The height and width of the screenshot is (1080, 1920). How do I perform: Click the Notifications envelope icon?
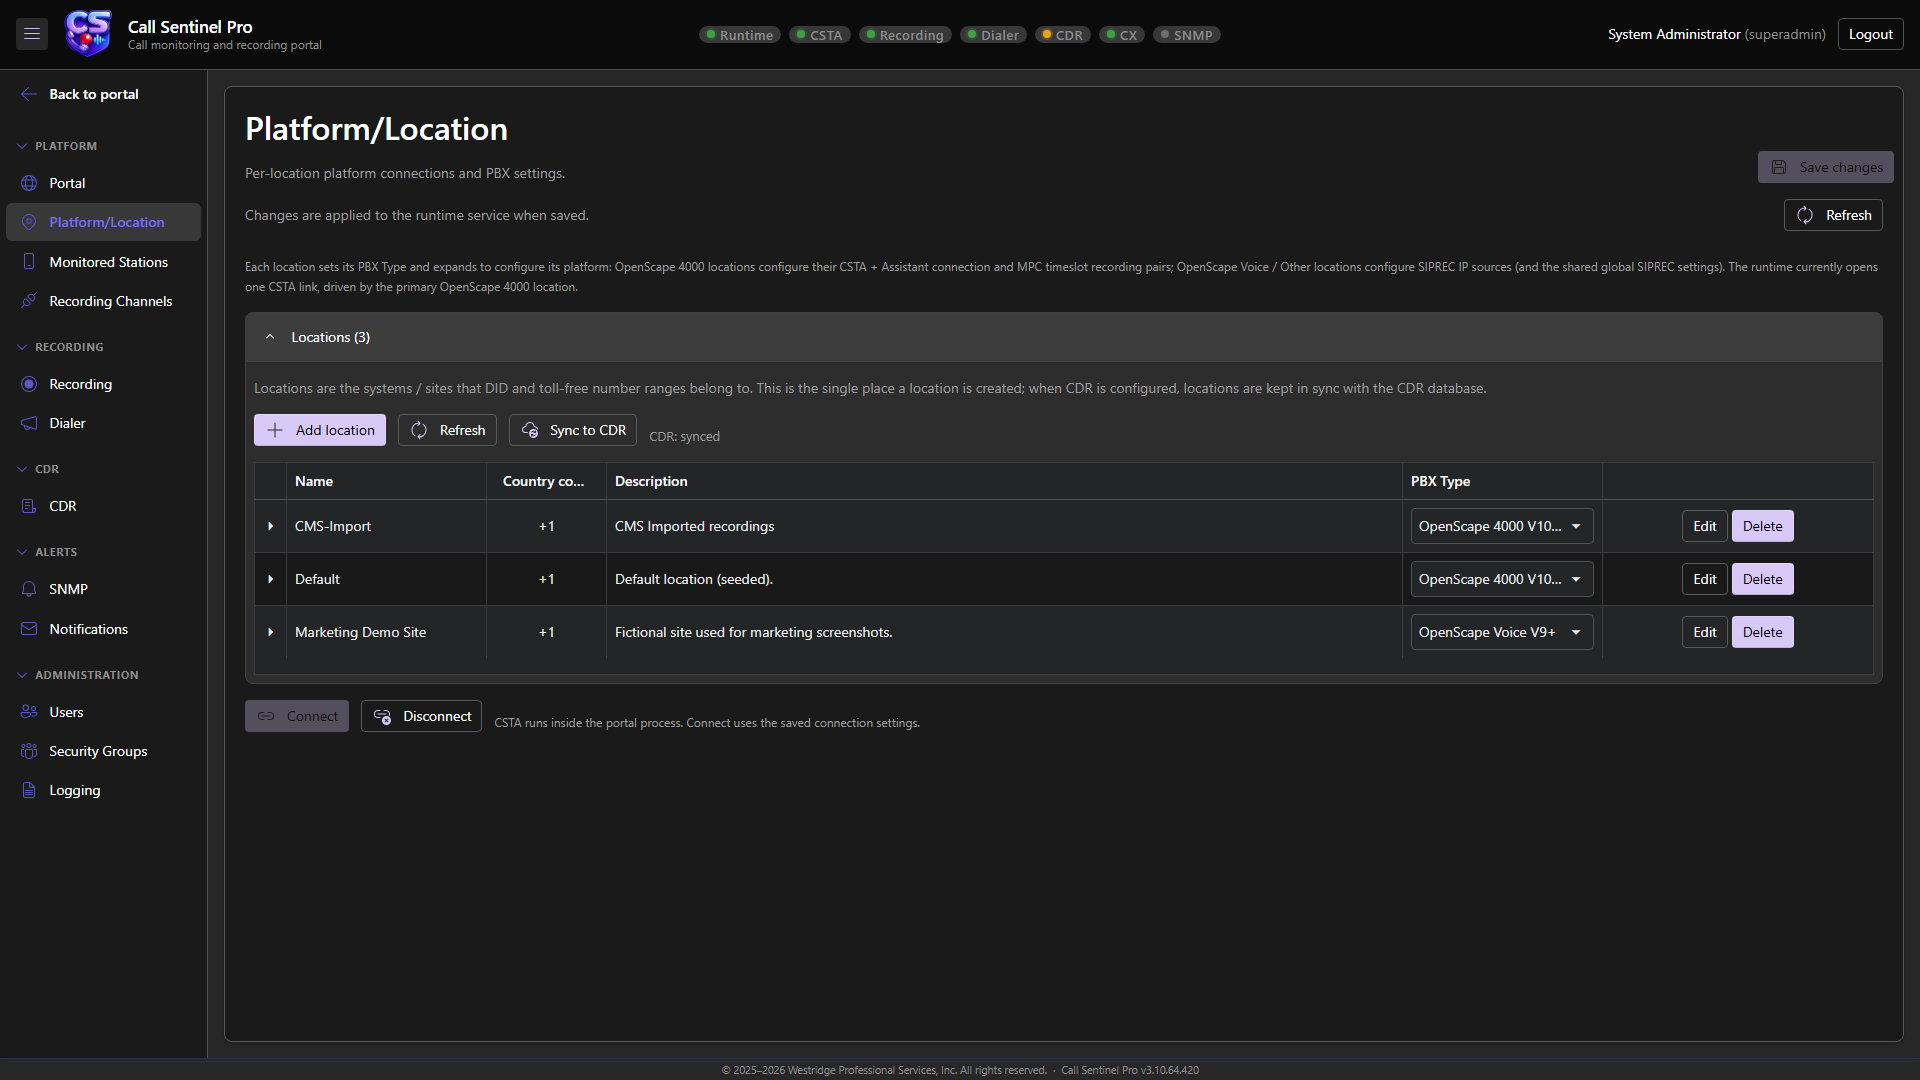(x=29, y=629)
